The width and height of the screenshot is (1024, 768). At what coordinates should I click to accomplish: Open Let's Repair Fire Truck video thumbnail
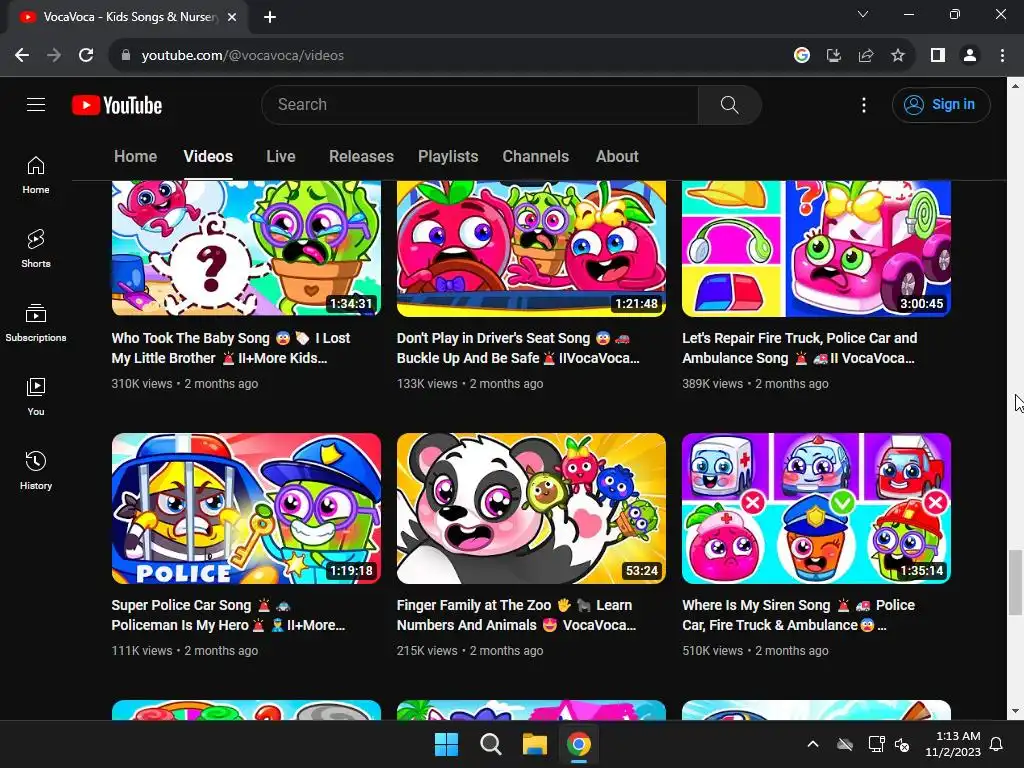816,249
